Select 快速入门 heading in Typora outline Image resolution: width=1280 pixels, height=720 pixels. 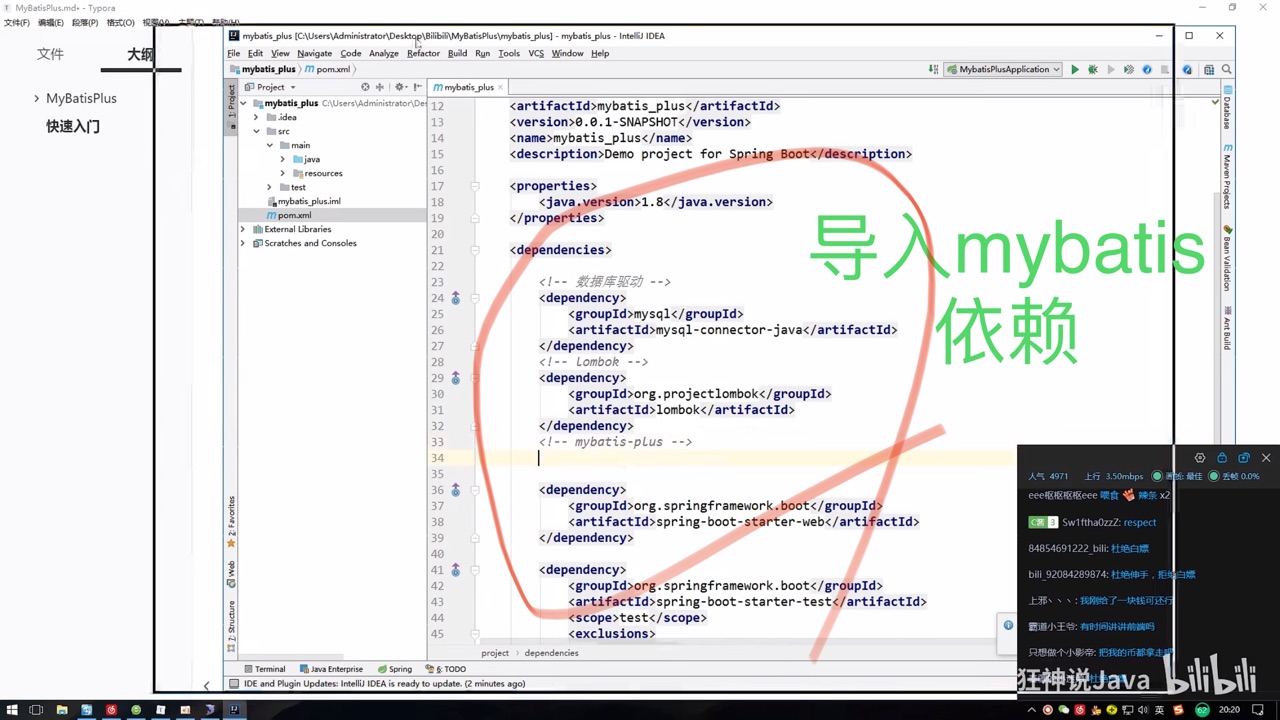pos(73,126)
